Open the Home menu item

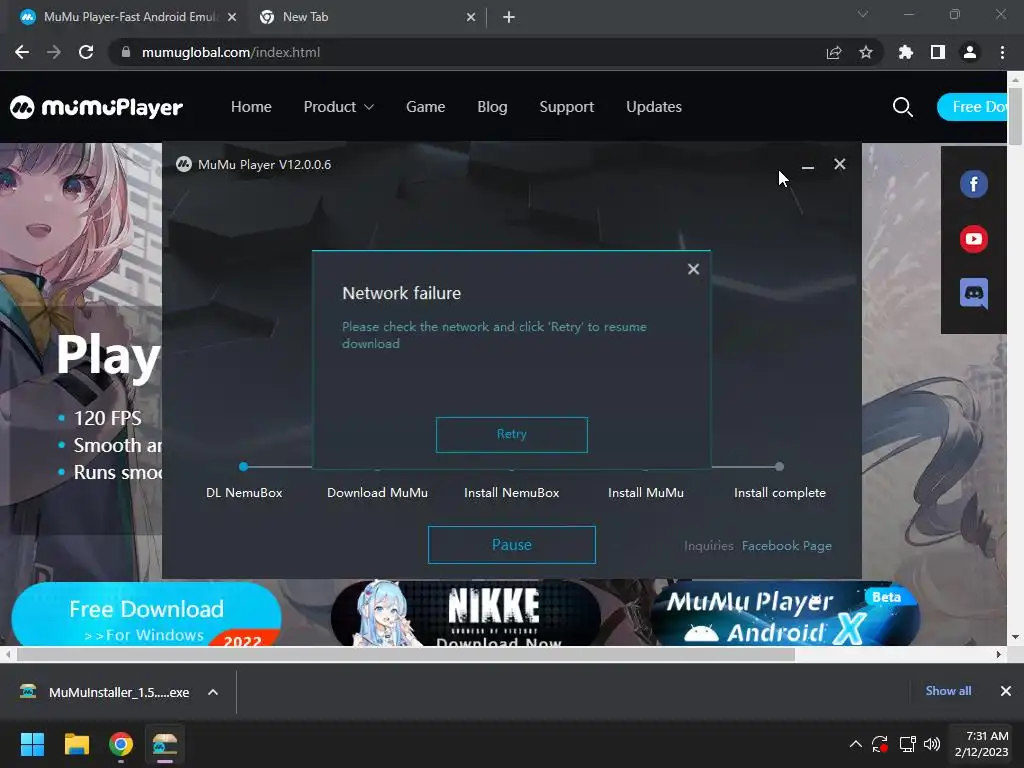click(x=251, y=107)
